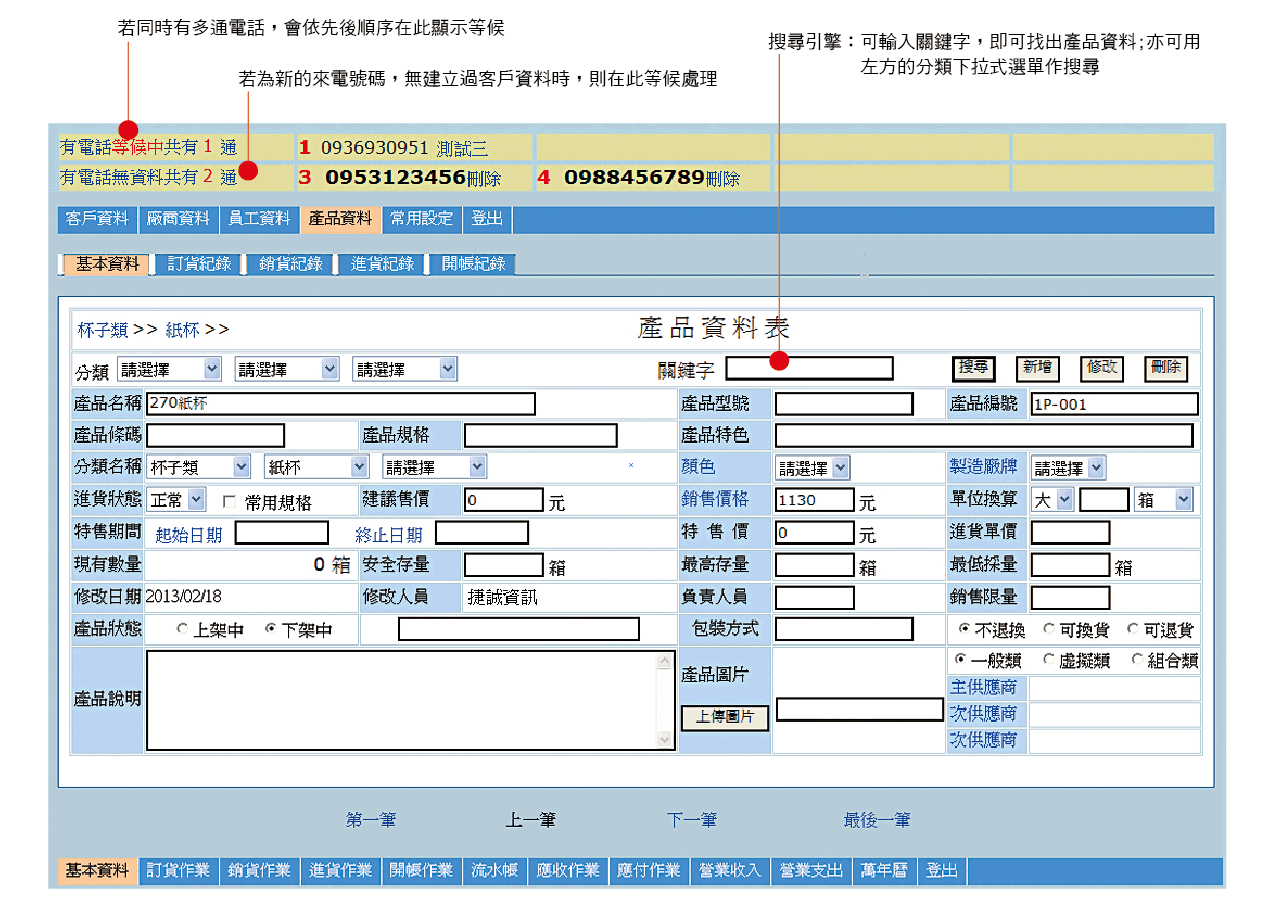Viewport: 1280px width, 900px height.
Task: Select the 可換貨 radio button
Action: [1048, 630]
